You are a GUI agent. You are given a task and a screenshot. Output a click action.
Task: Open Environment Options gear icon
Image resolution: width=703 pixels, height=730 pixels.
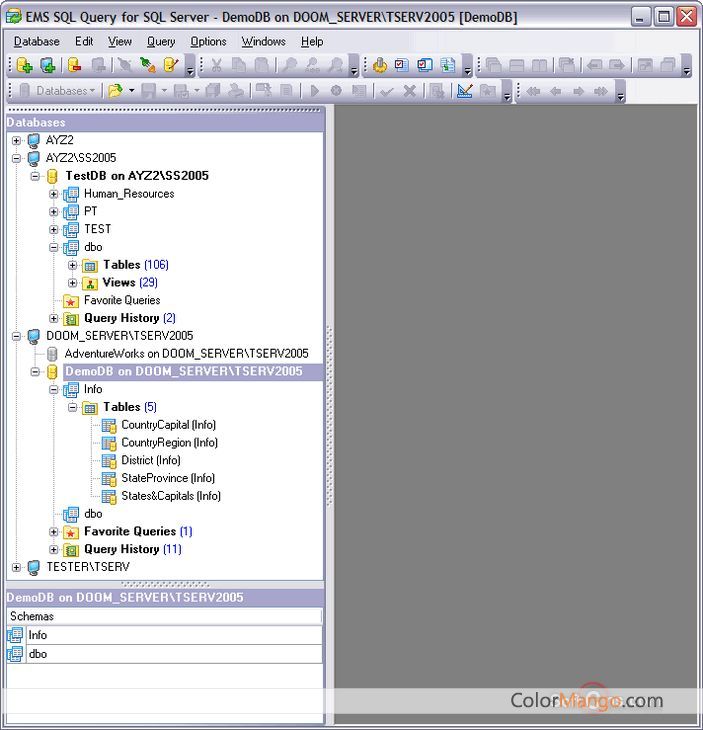pyautogui.click(x=380, y=65)
